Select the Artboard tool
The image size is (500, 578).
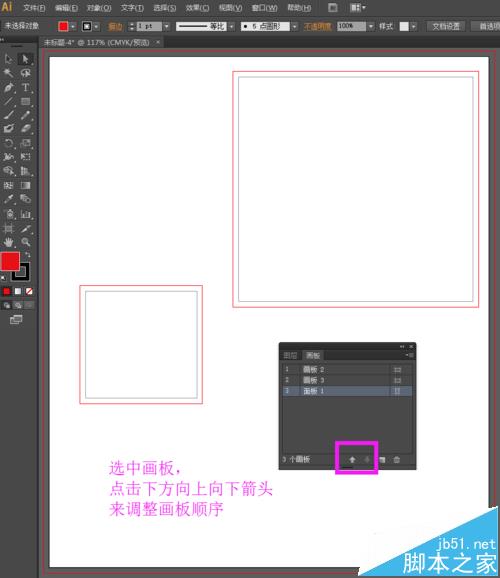click(8, 229)
